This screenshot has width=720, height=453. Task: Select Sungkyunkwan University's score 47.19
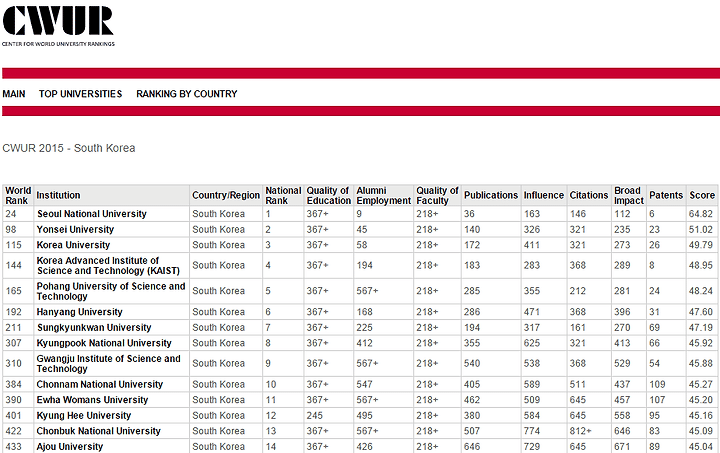pyautogui.click(x=701, y=328)
